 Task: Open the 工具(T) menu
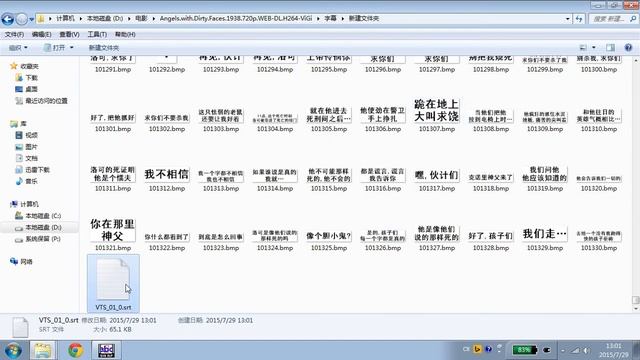coord(97,35)
